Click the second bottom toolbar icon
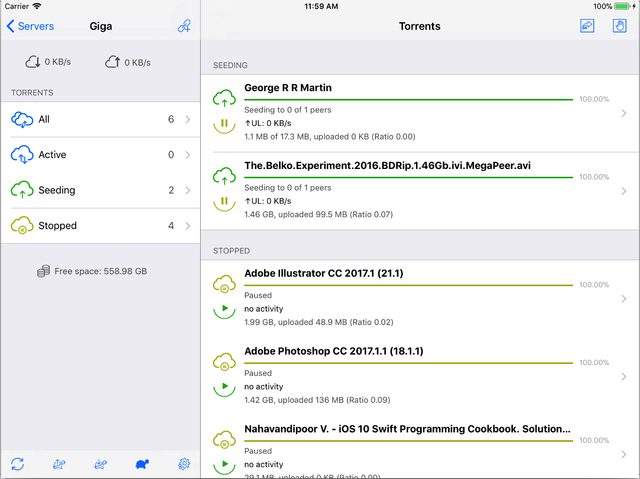The height and width of the screenshot is (479, 640). click(x=59, y=464)
